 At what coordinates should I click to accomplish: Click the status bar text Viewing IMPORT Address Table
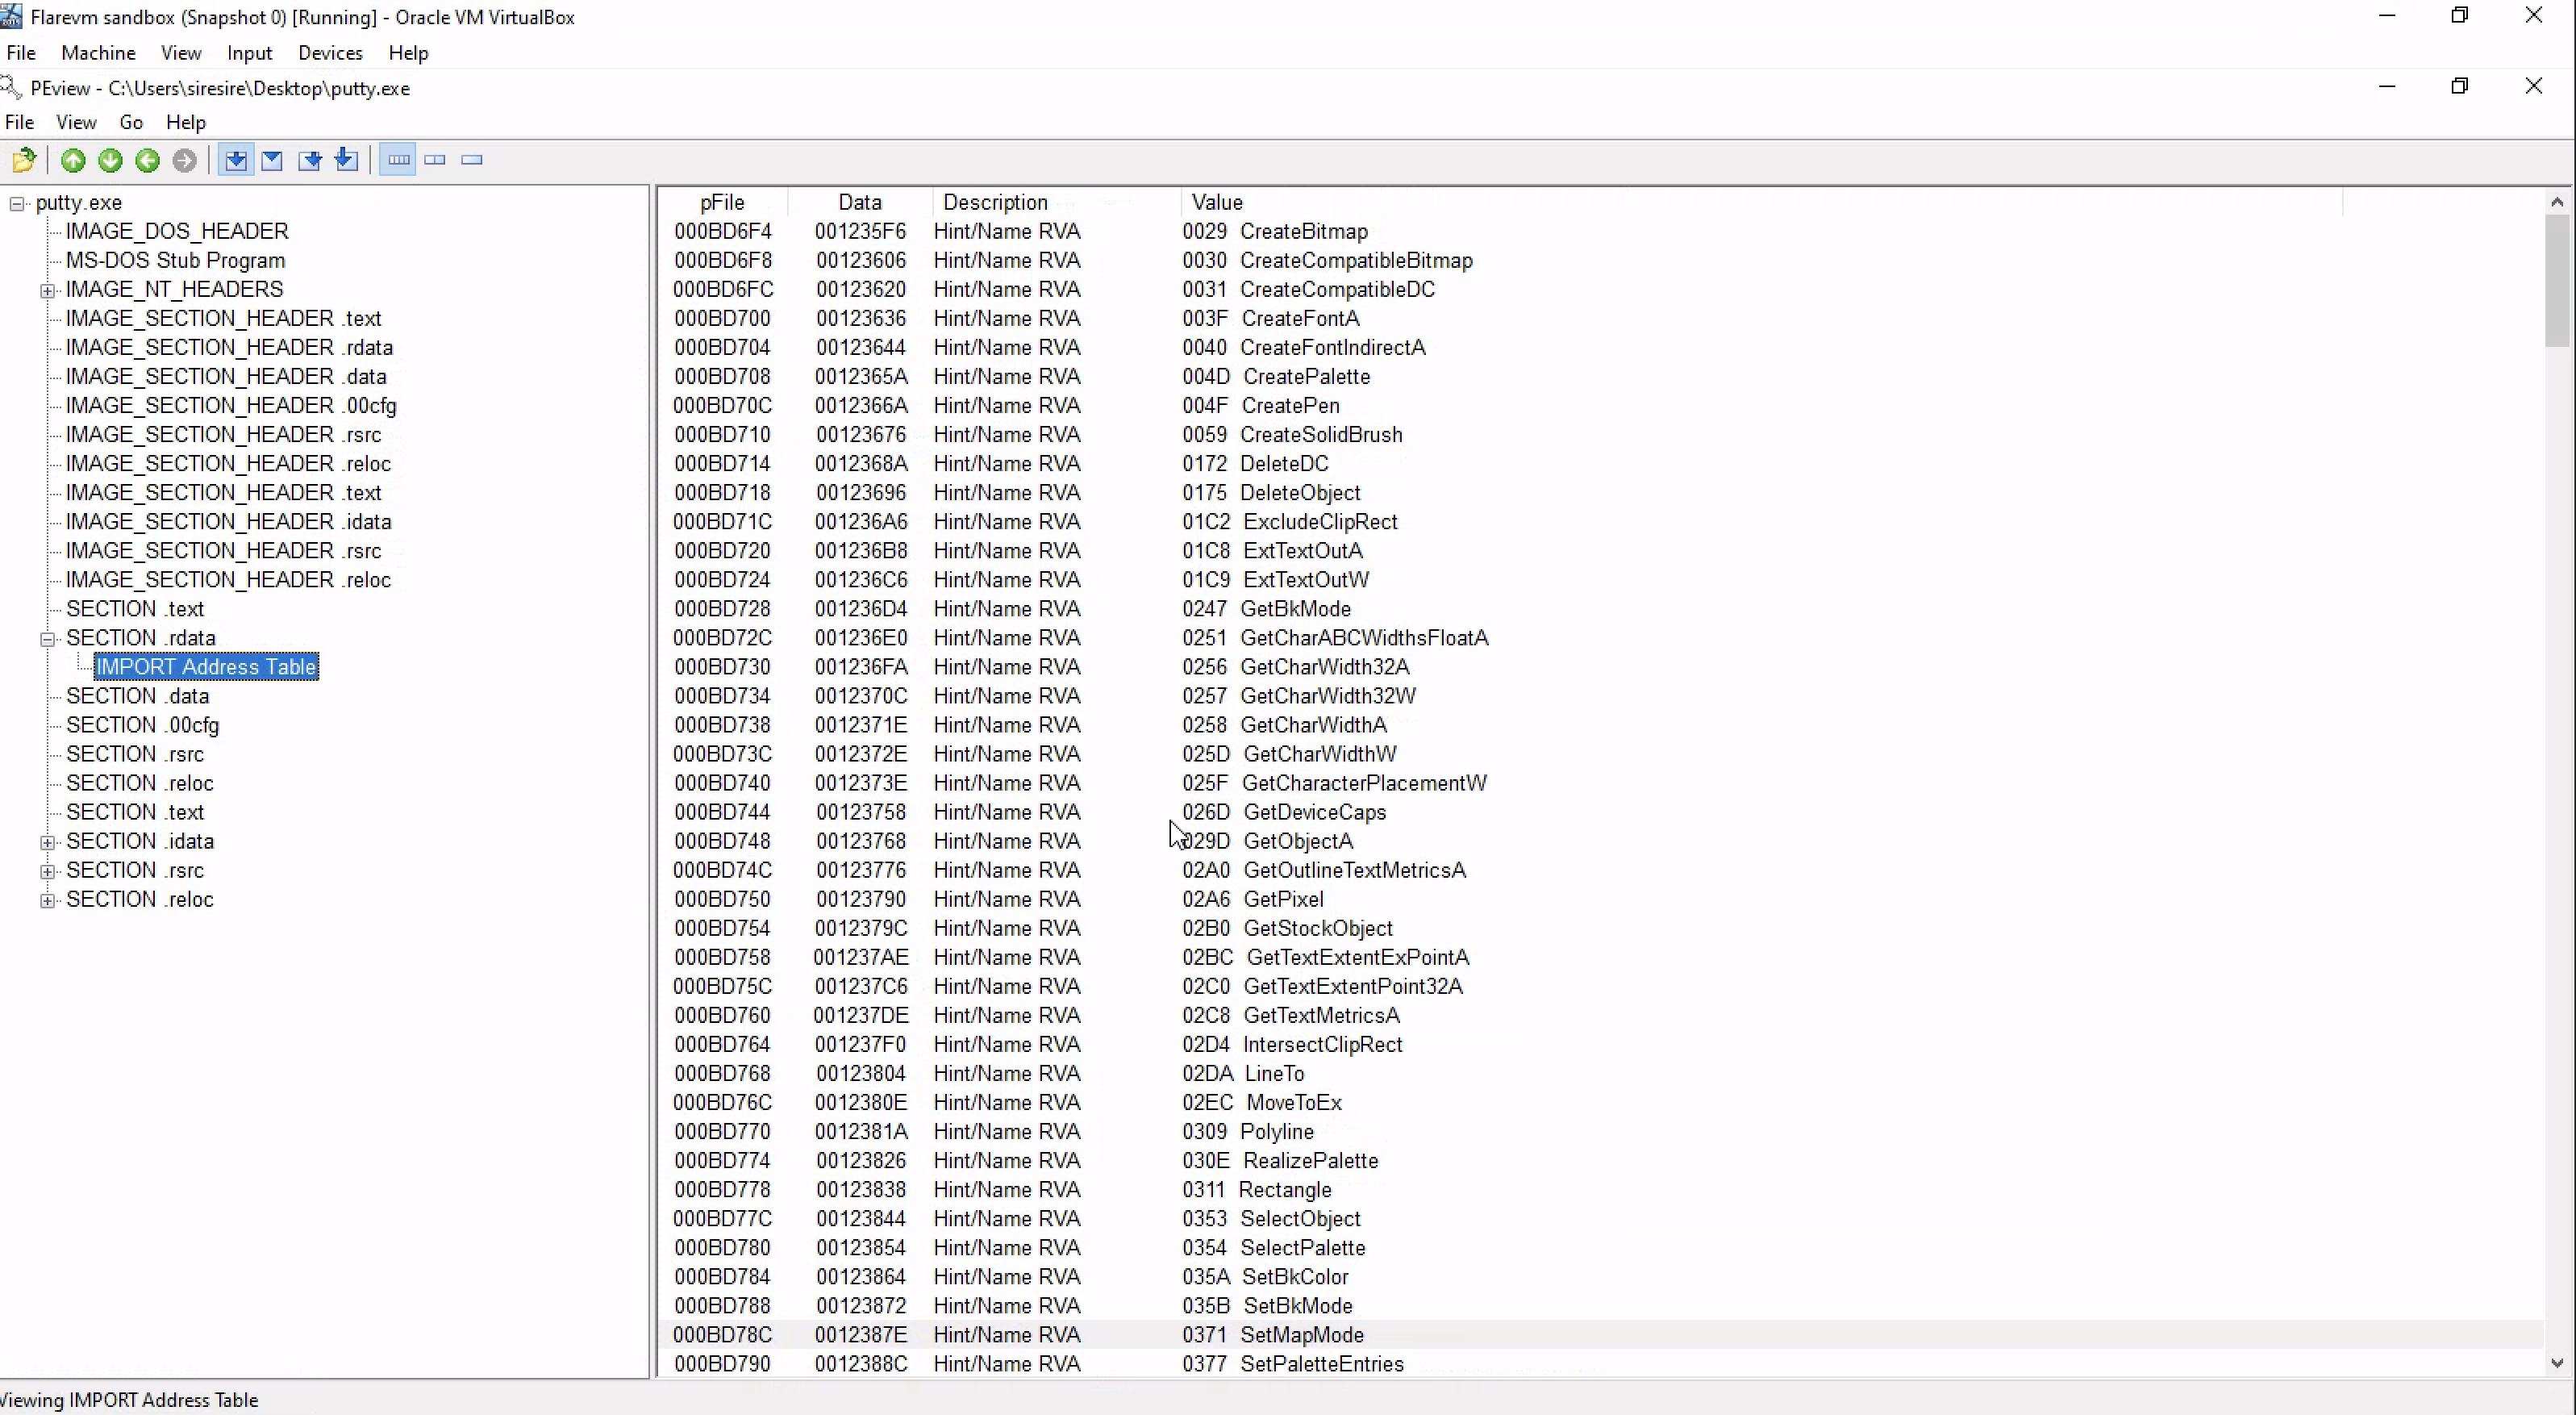(129, 1400)
